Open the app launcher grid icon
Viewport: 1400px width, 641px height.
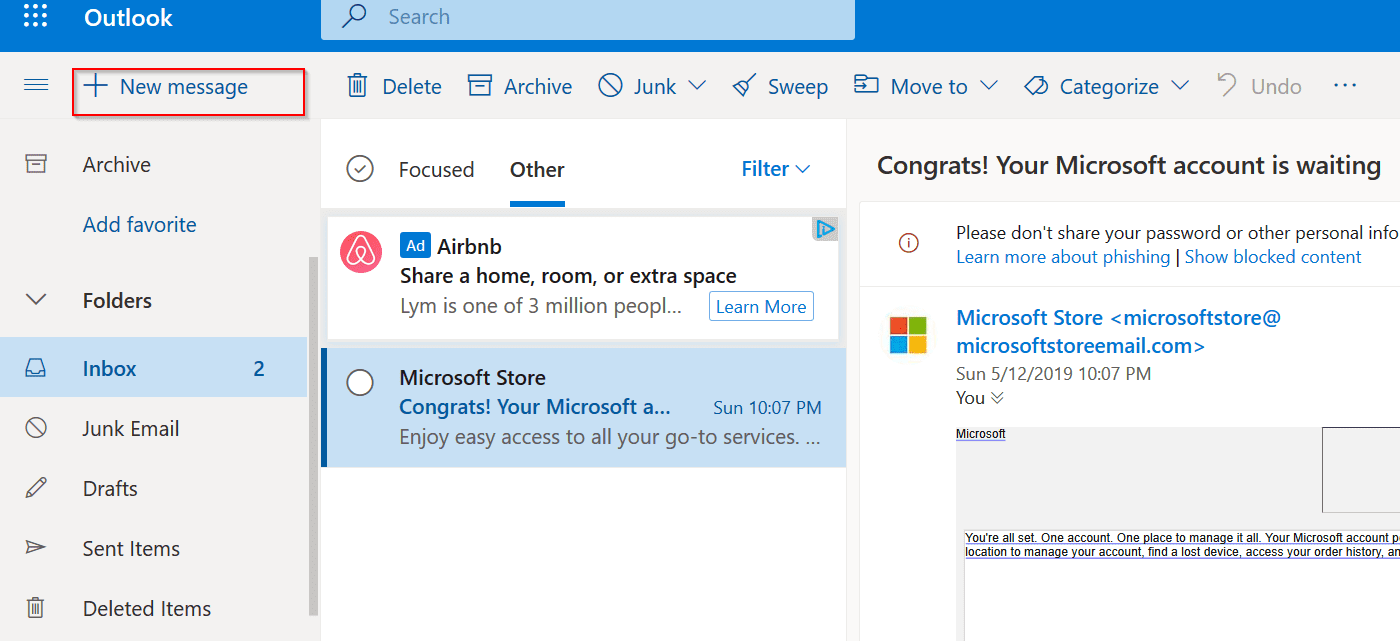[x=36, y=17]
